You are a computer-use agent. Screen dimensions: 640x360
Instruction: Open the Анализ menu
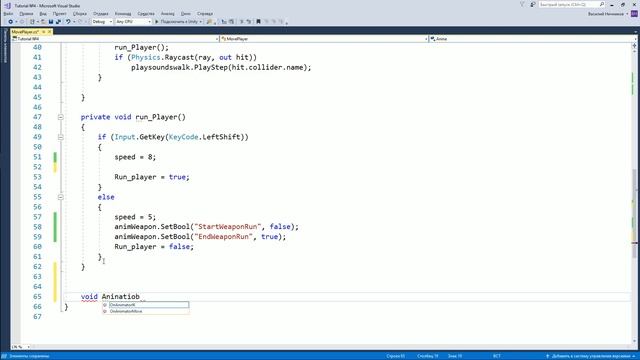point(168,14)
